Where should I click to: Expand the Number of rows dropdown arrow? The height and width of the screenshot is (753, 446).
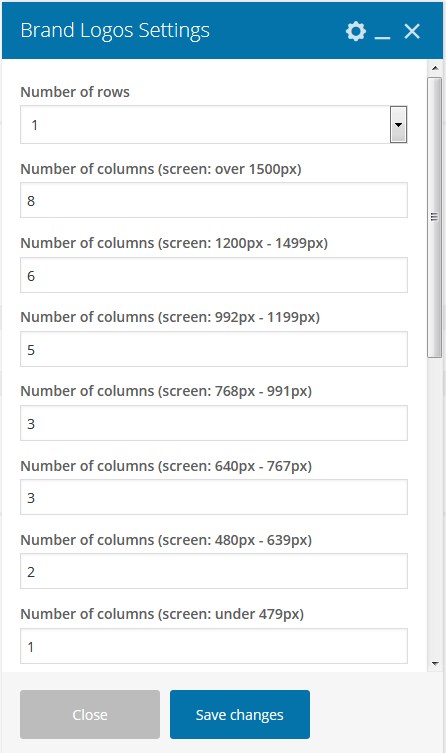point(398,124)
